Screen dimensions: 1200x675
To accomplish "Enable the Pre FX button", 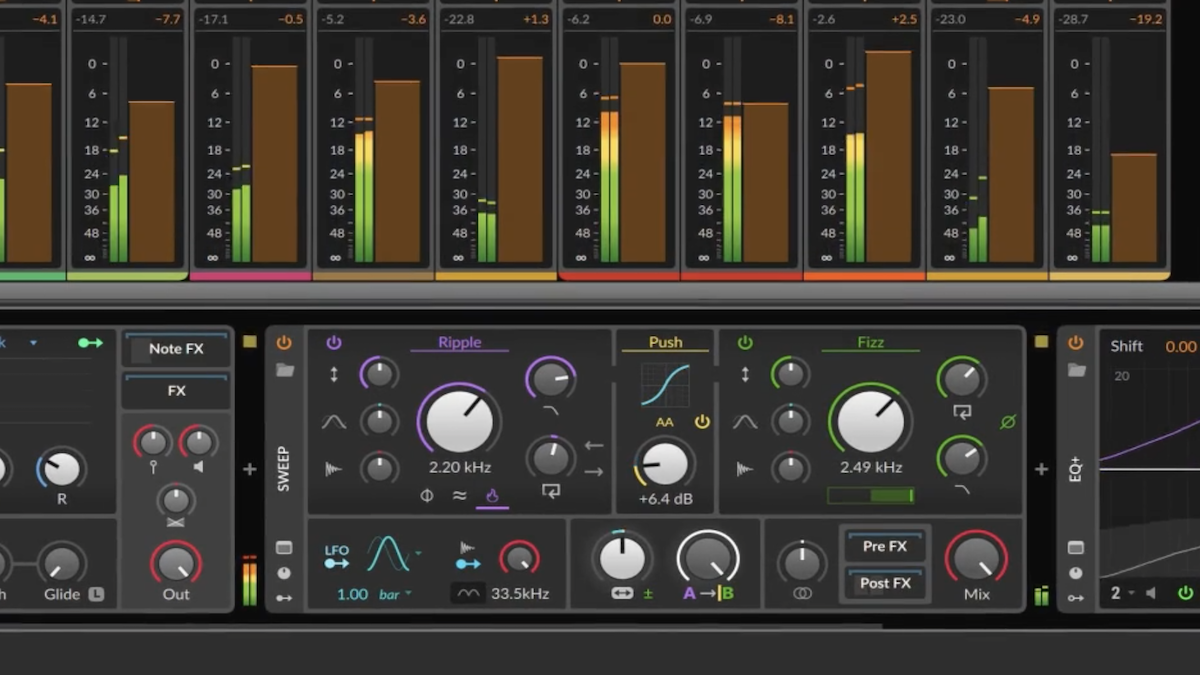I will click(885, 547).
